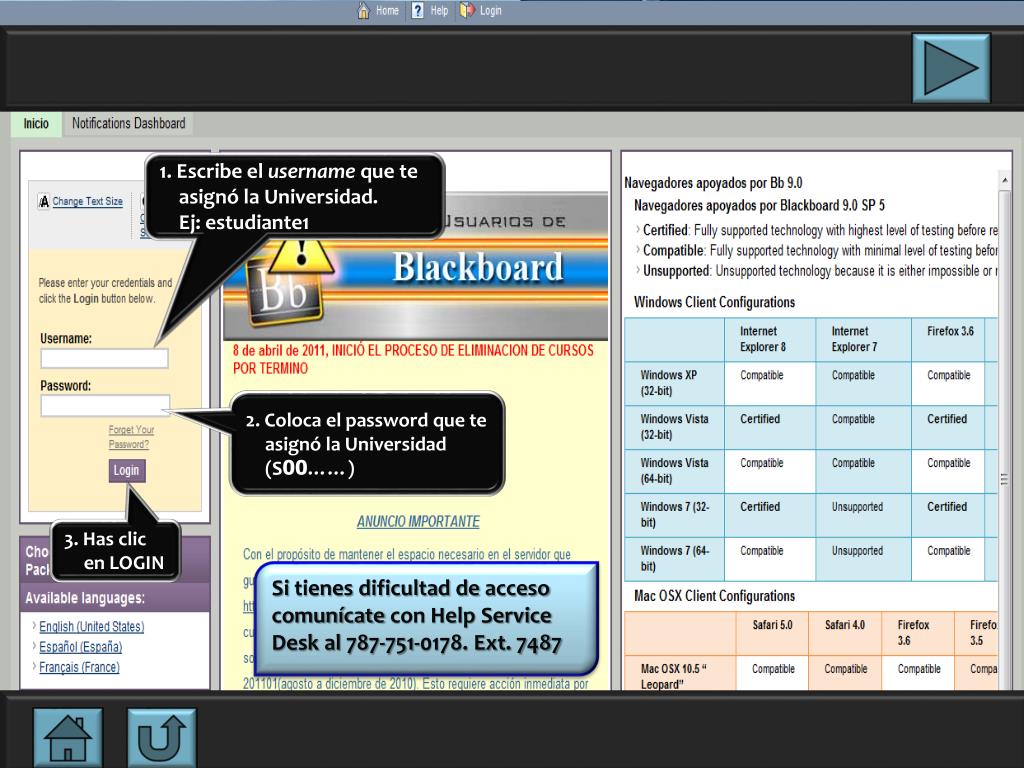
Task: Click the Firefox 3.6 Windows column header
Action: [x=948, y=340]
